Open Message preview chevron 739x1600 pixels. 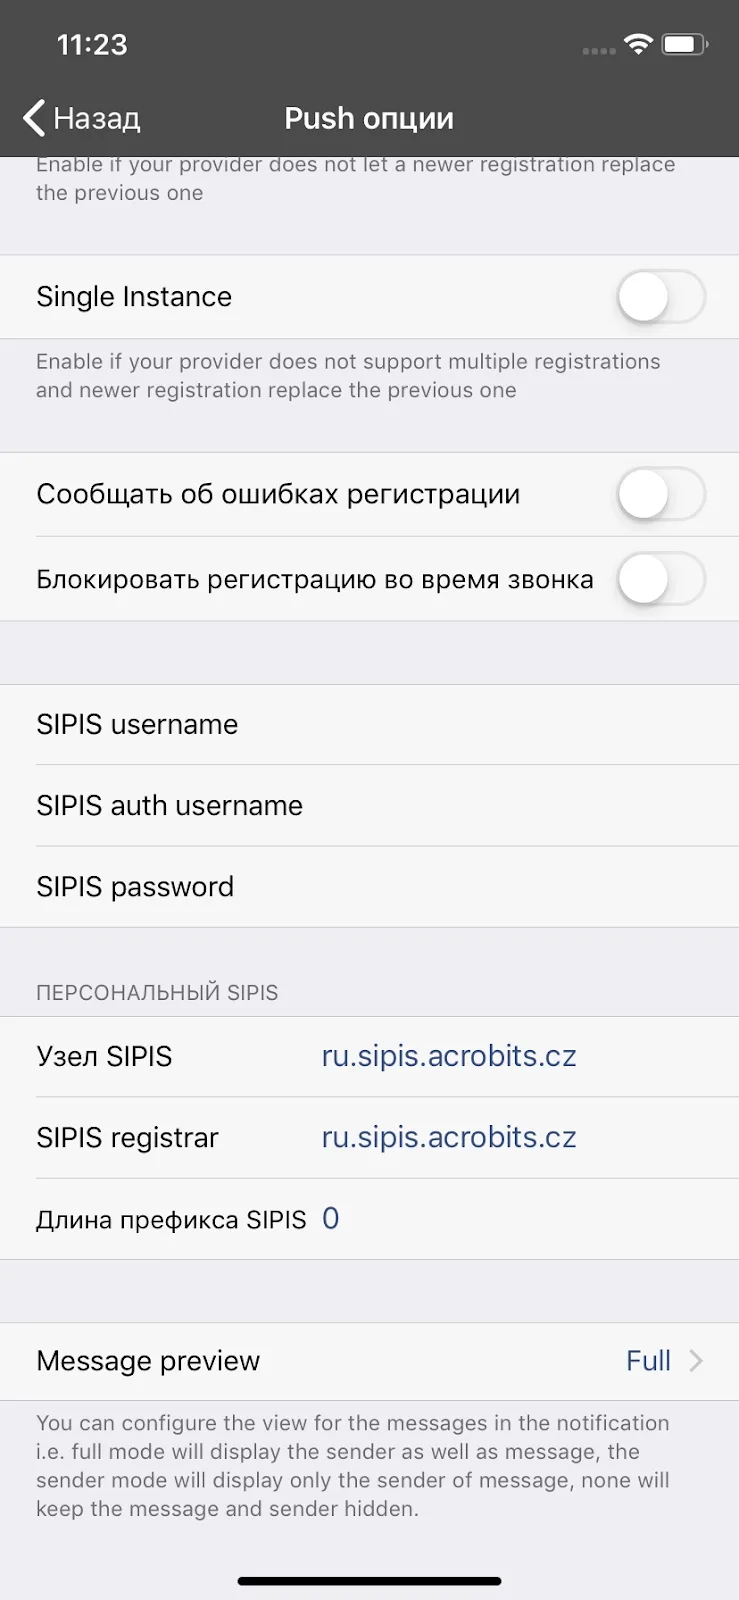(x=696, y=1361)
